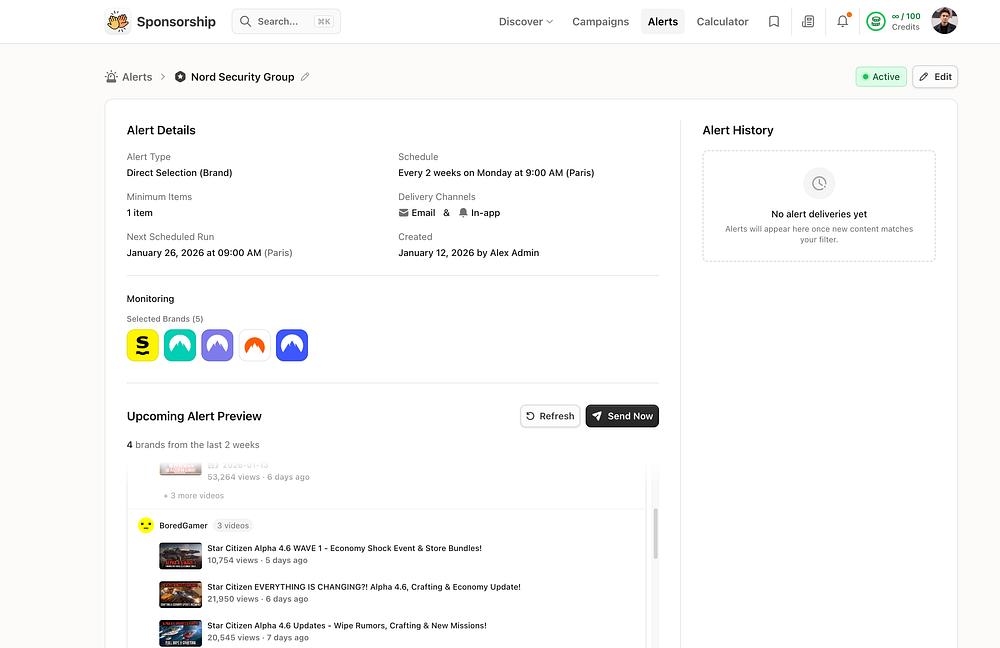Click 'Direct Selection (Brand)' alert type value

[179, 173]
